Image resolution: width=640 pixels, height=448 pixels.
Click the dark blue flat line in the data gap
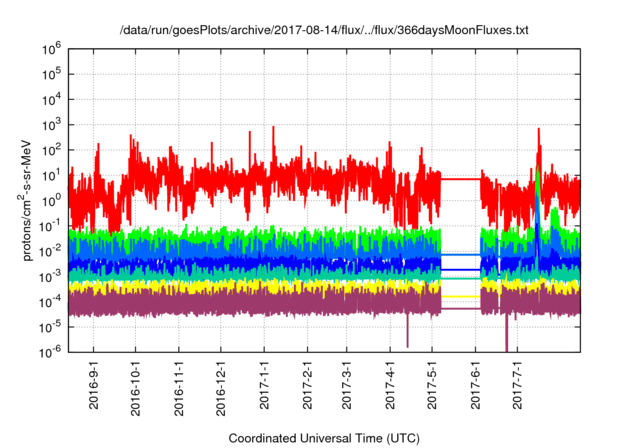coord(461,269)
